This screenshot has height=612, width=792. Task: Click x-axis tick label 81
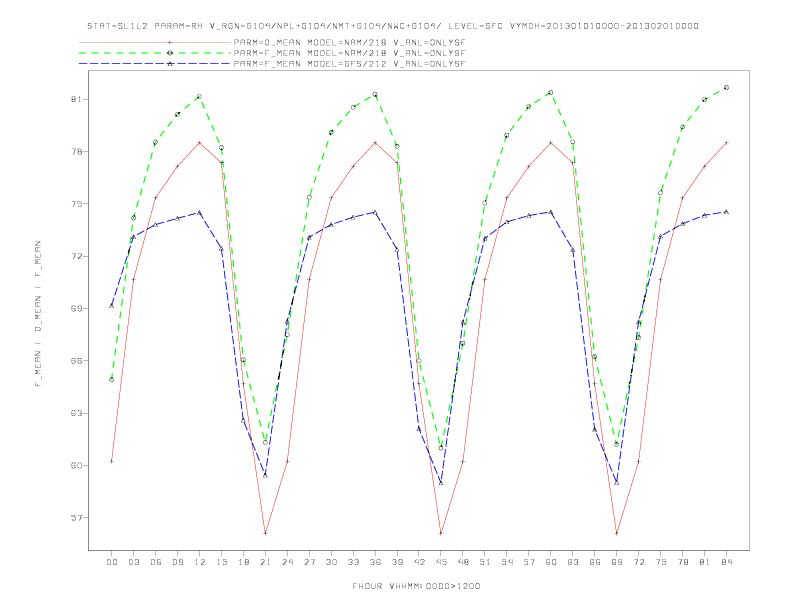click(x=705, y=562)
